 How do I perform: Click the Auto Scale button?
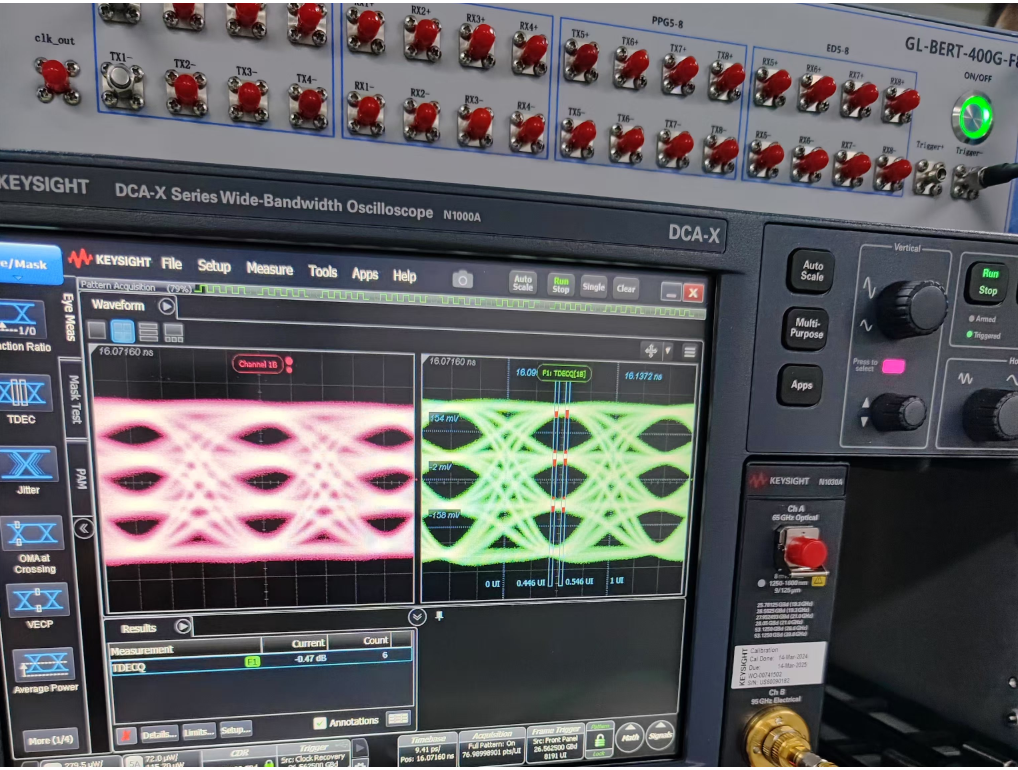click(x=522, y=283)
